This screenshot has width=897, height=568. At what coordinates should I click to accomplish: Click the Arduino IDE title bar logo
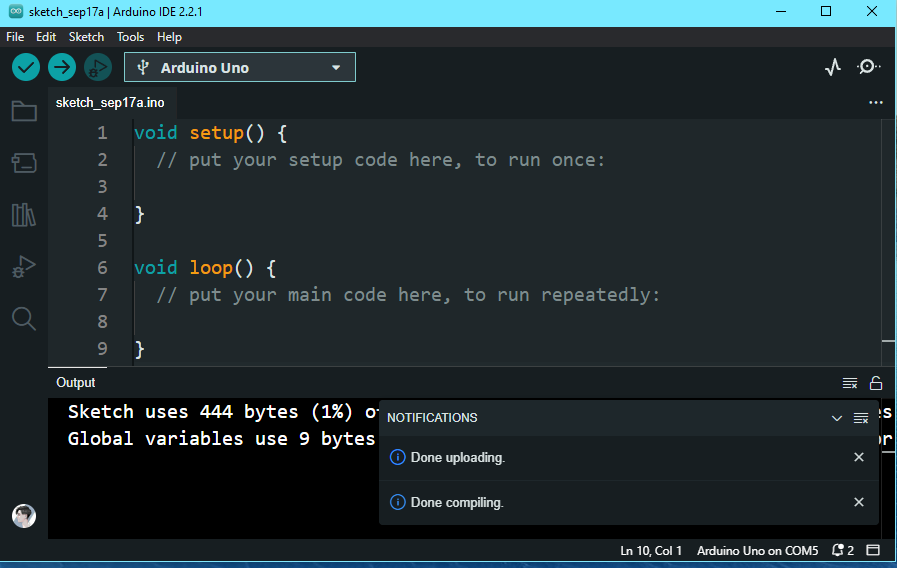pos(16,11)
